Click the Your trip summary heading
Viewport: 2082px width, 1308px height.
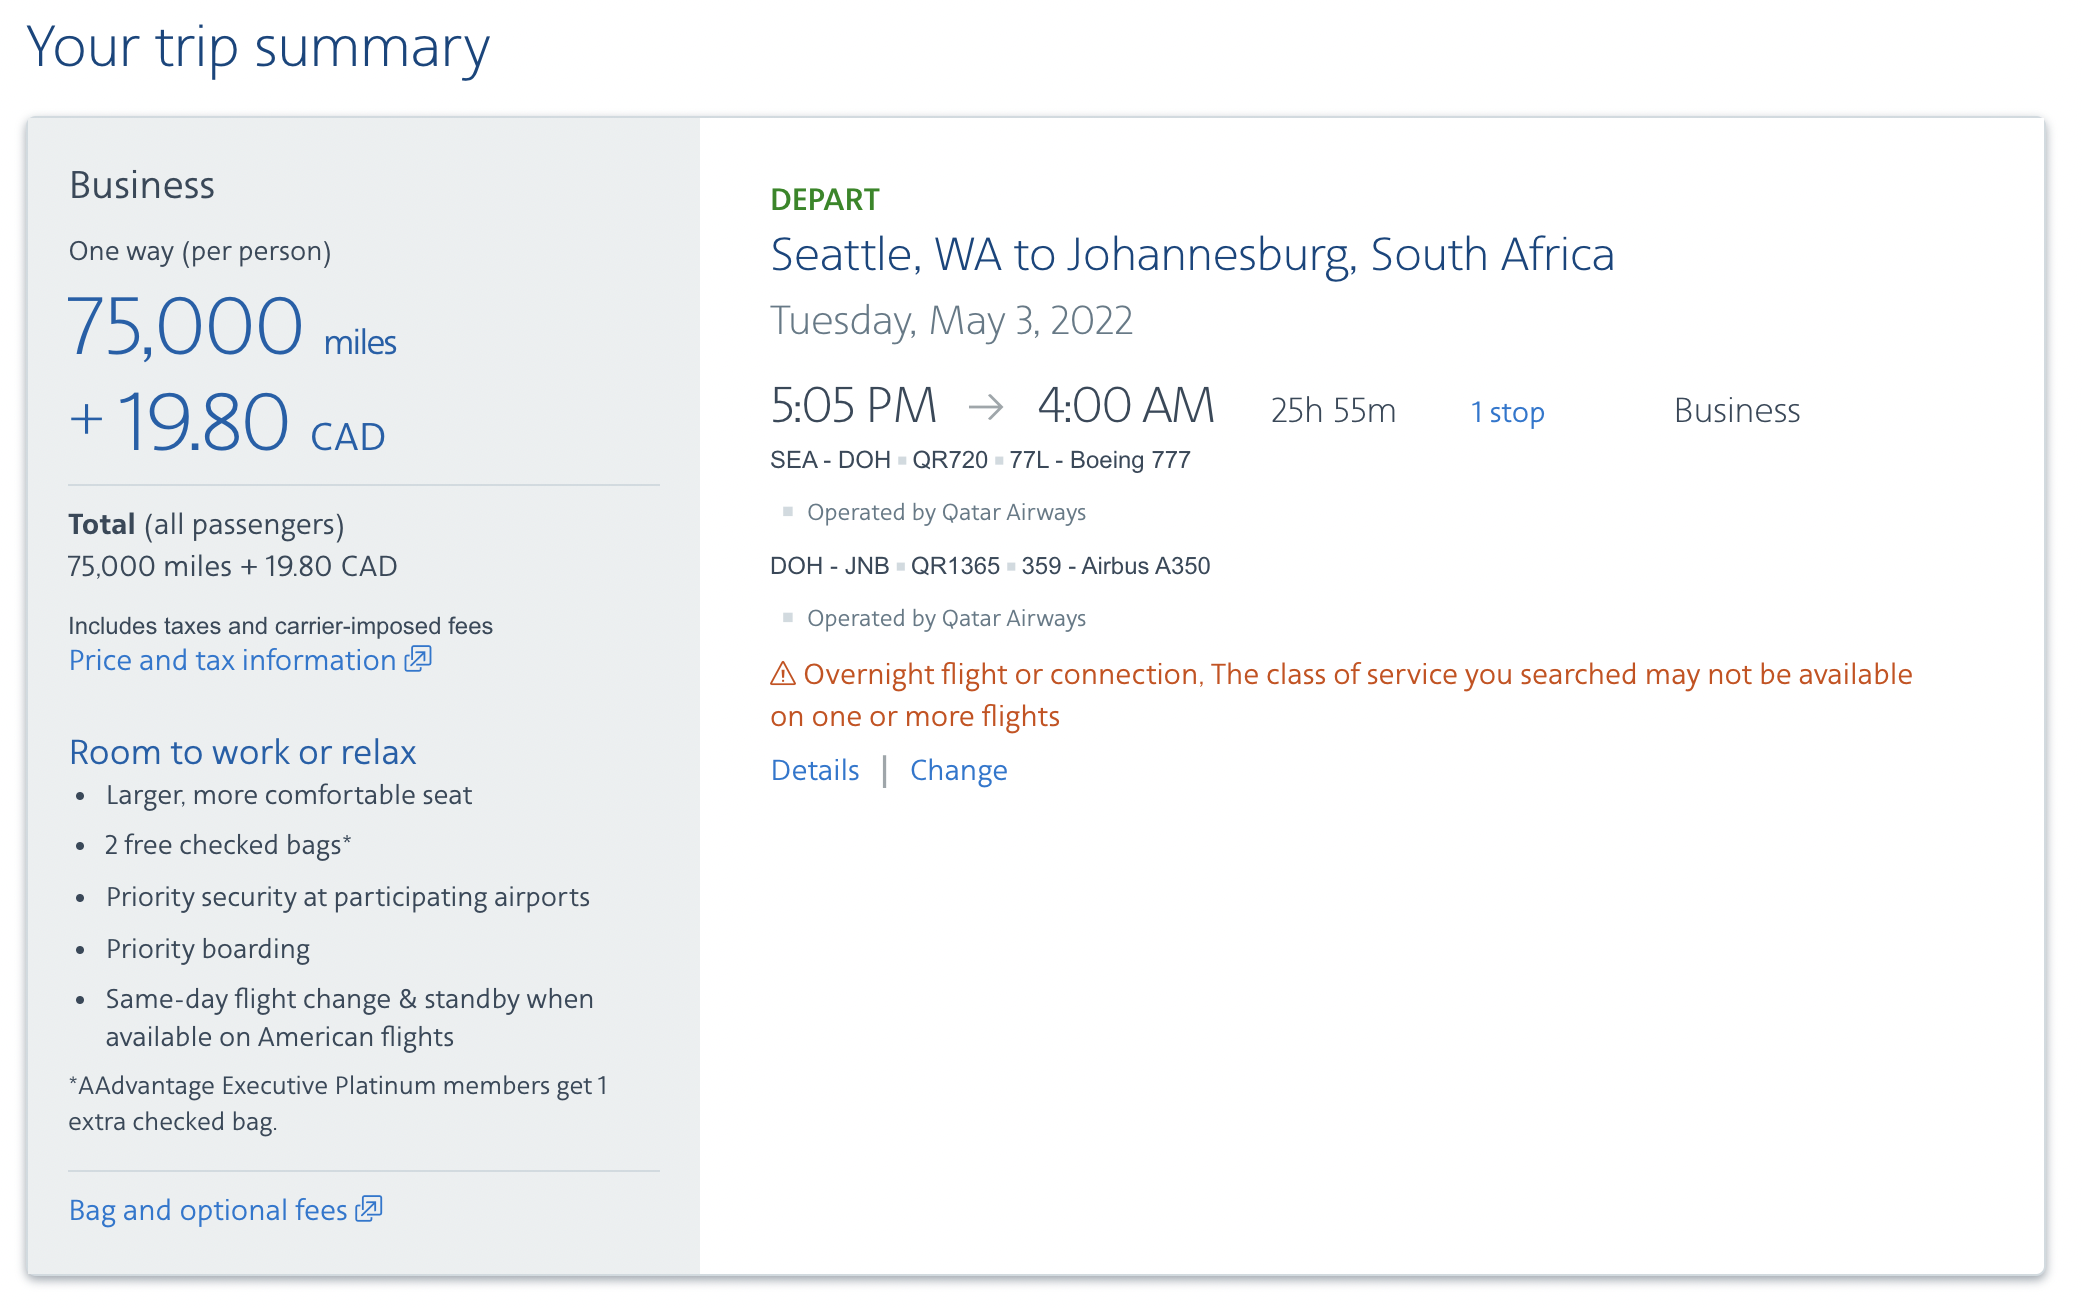click(258, 47)
